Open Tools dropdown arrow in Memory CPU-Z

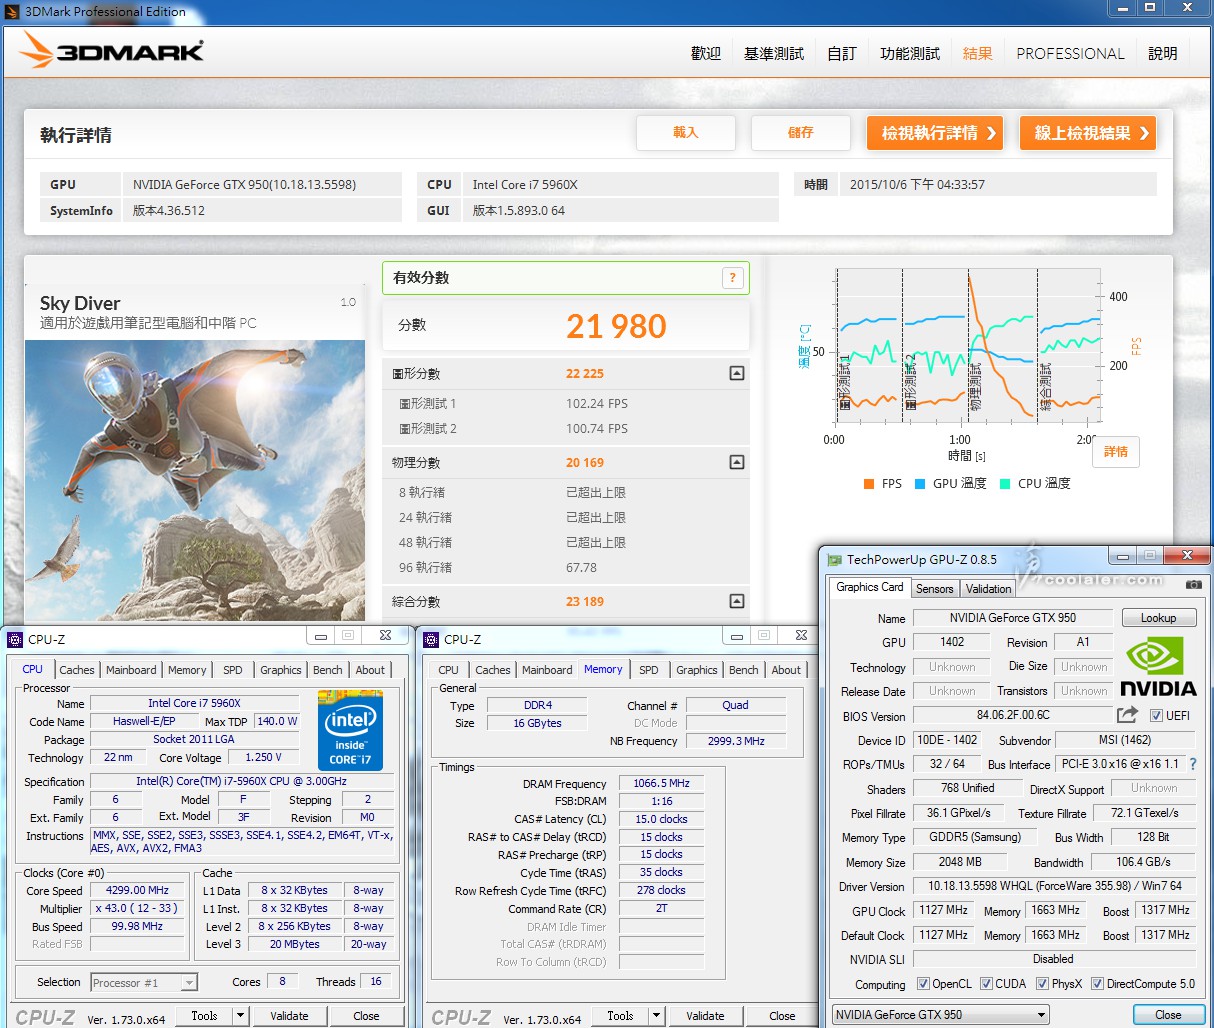click(656, 1016)
